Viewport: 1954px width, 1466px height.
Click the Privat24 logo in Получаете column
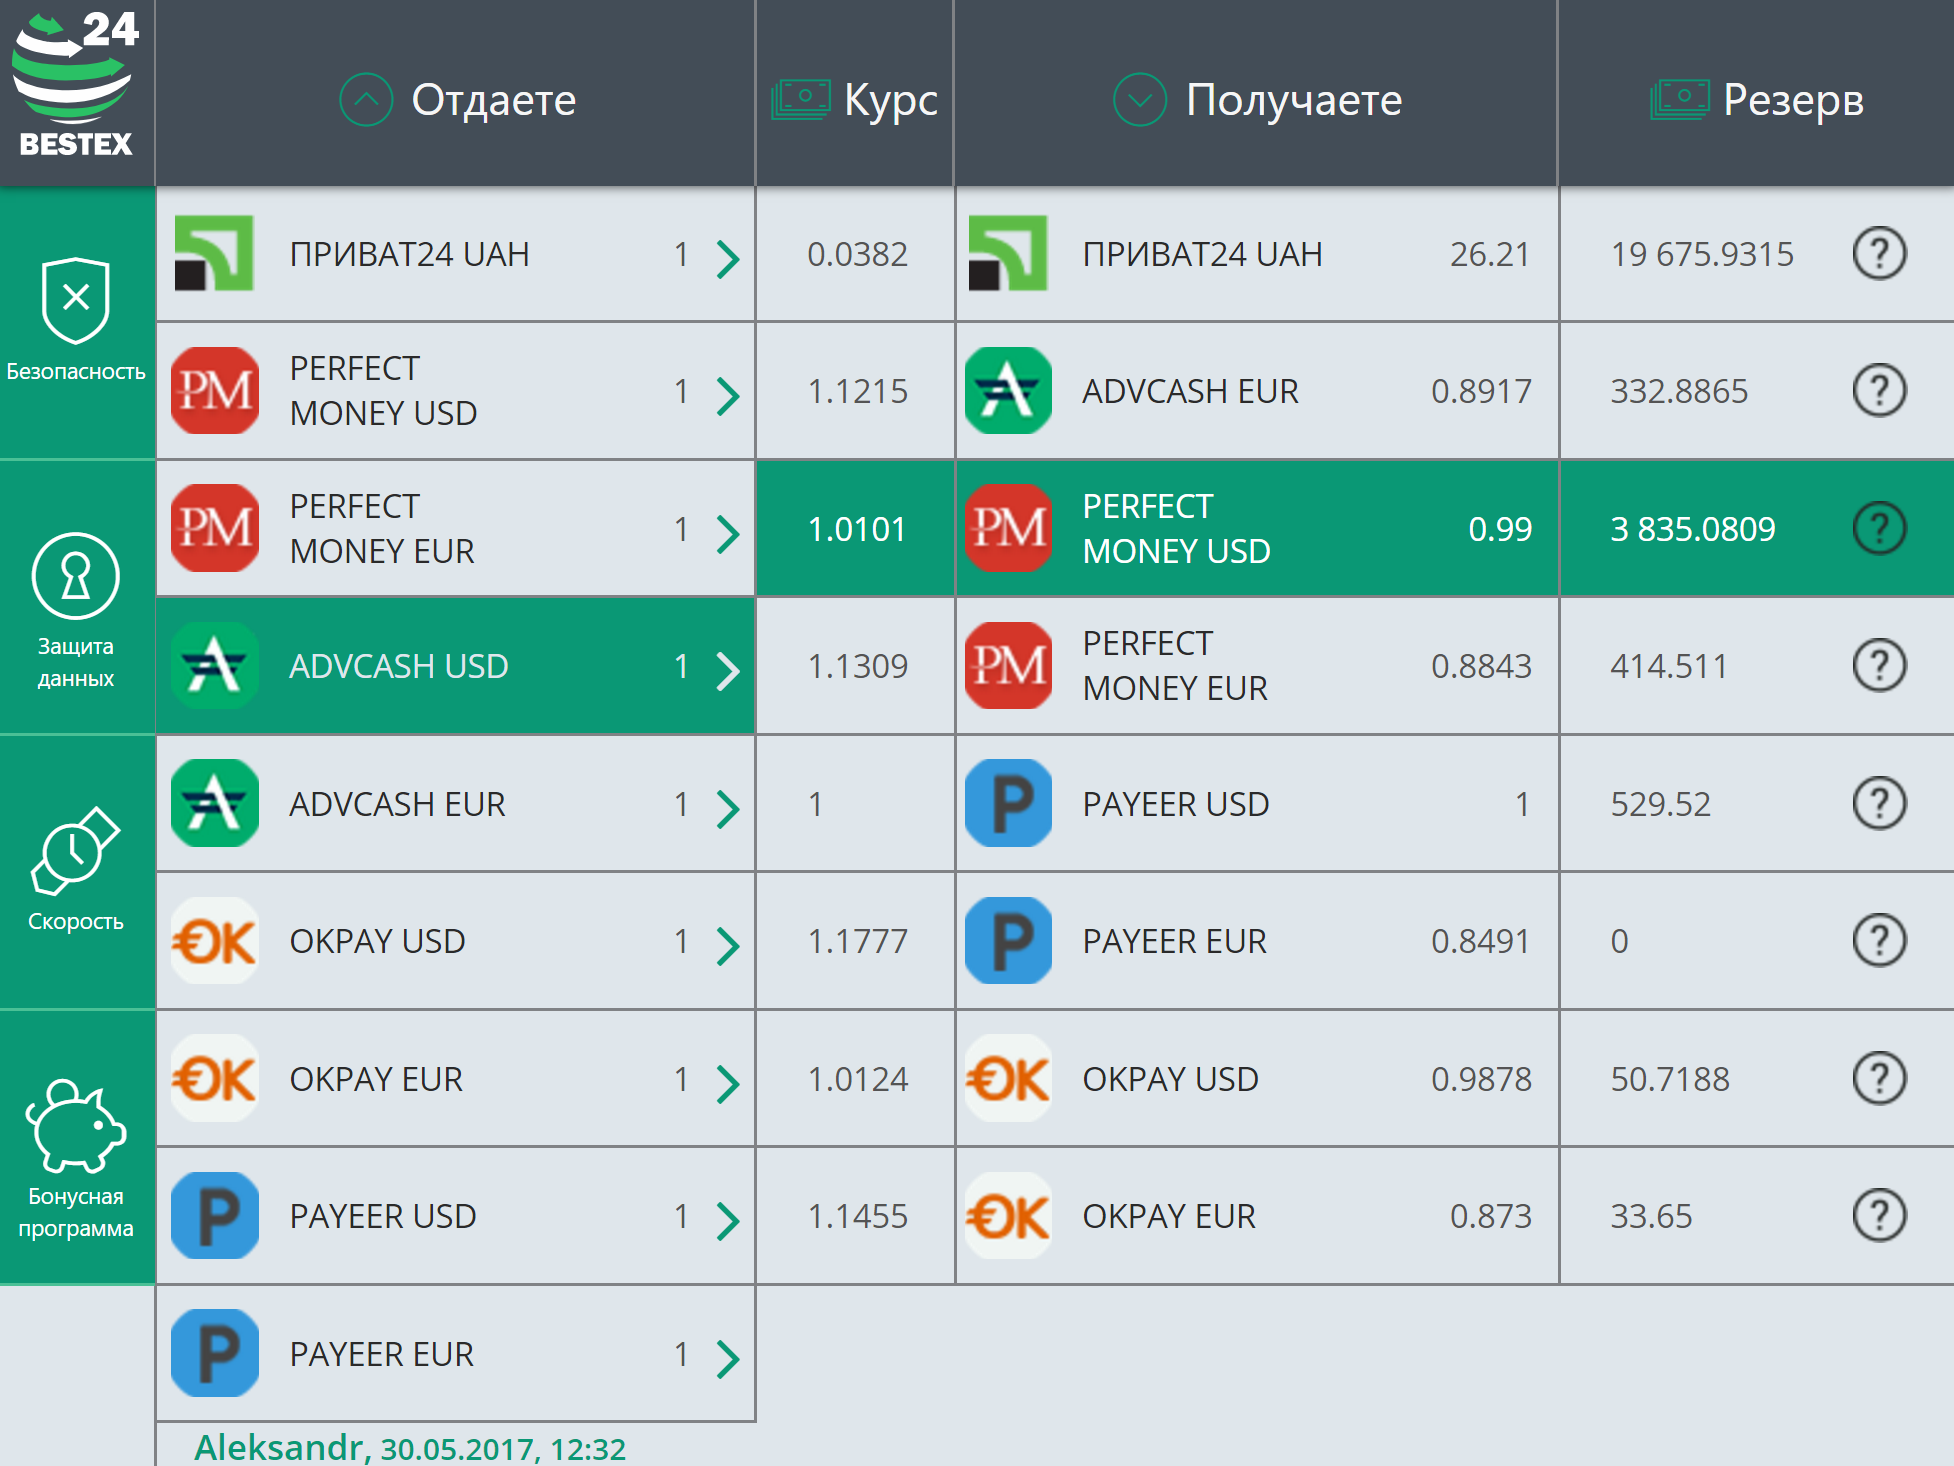coord(1008,253)
